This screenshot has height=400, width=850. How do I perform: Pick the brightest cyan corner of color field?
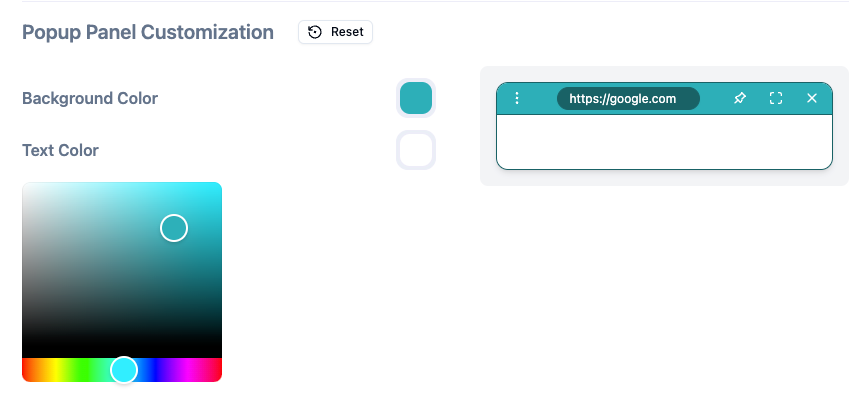pos(219,185)
